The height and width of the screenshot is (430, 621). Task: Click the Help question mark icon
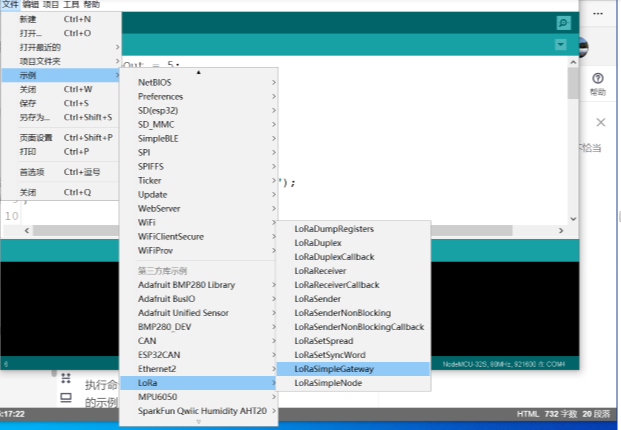pyautogui.click(x=598, y=78)
